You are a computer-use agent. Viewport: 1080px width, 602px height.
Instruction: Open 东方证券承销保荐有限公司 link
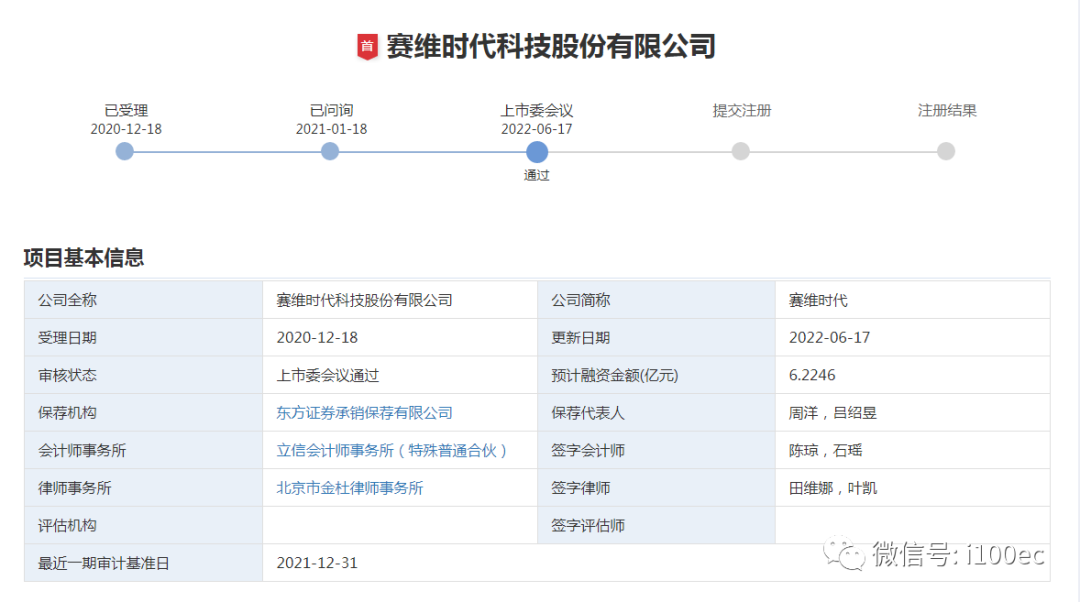[364, 413]
